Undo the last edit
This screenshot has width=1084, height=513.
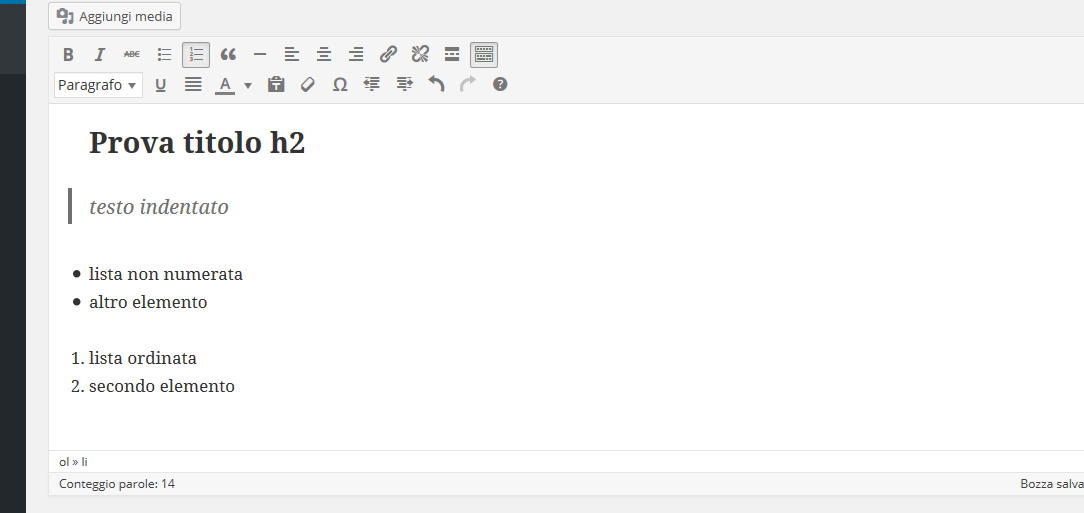[436, 85]
